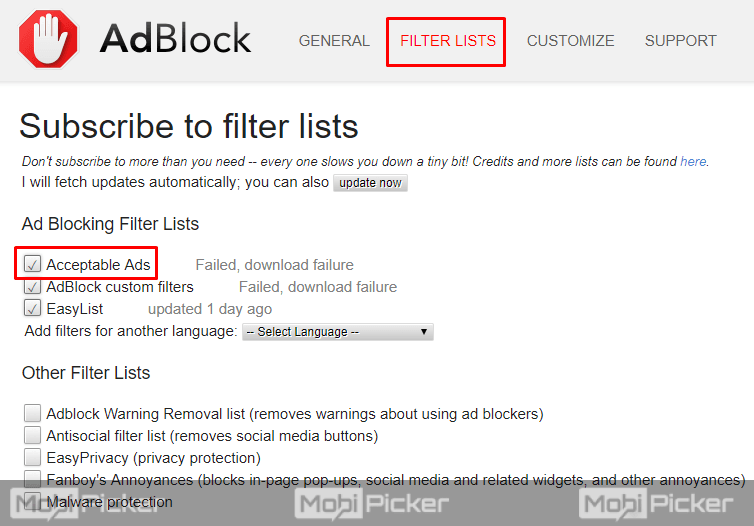This screenshot has height=526, width=754.
Task: Check the Antisocial filter list box
Action: pyautogui.click(x=32, y=435)
